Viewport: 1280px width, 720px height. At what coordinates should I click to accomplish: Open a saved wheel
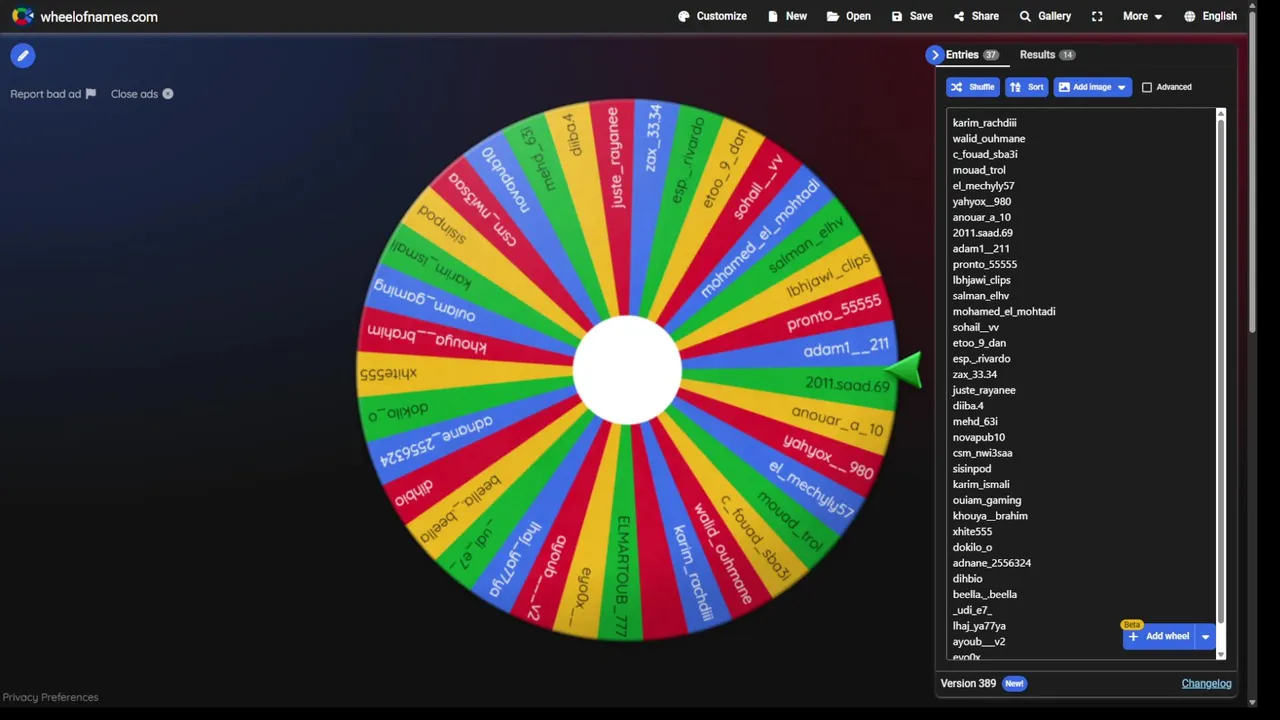click(848, 16)
